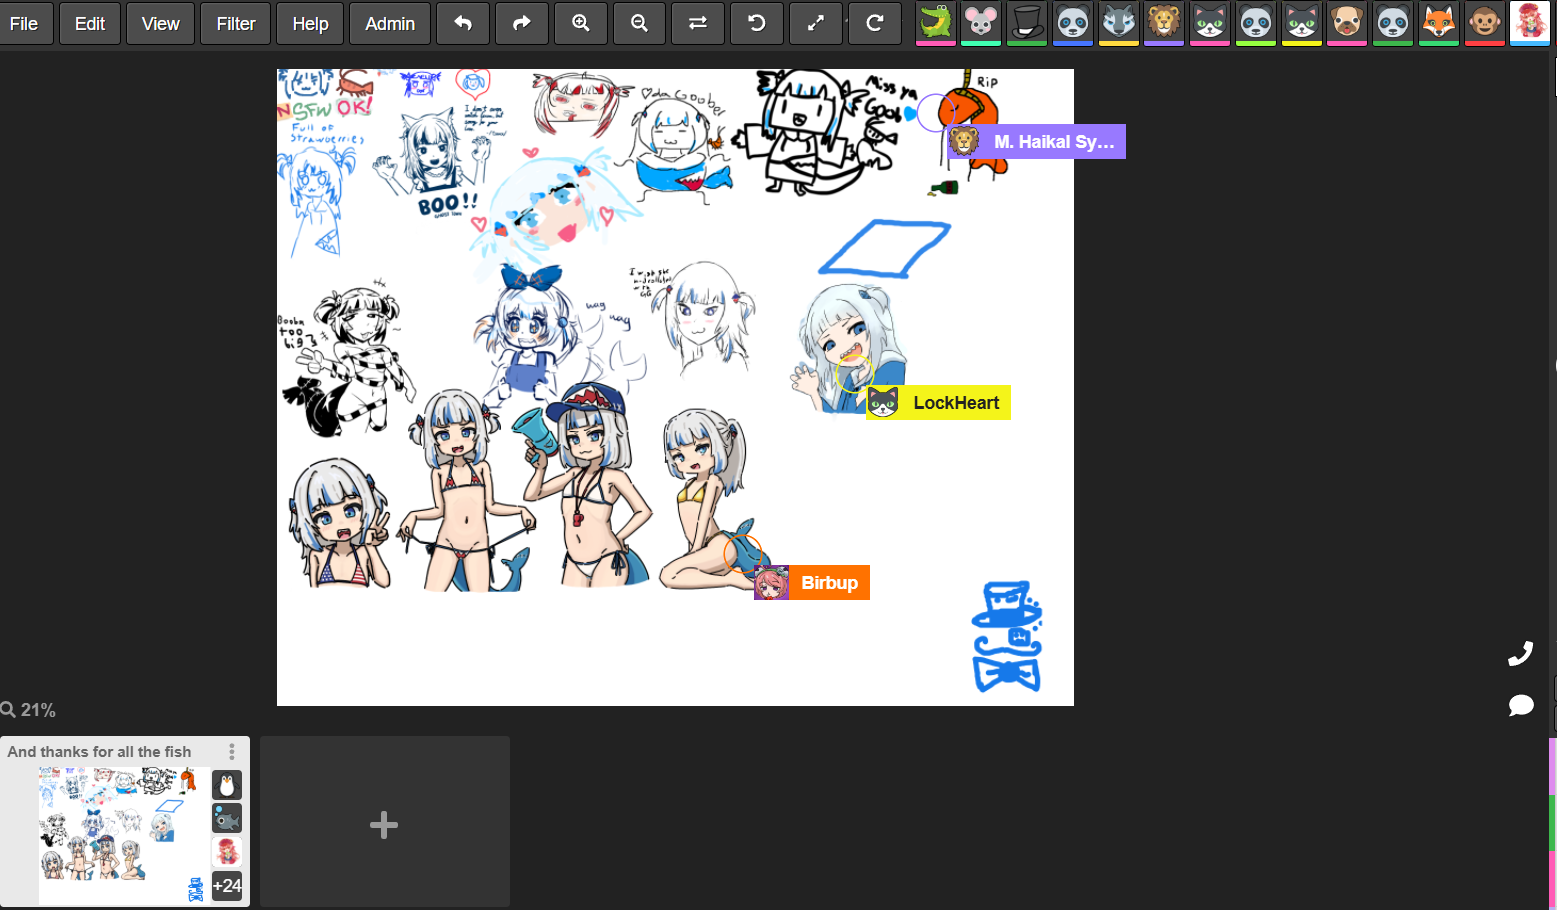The height and width of the screenshot is (910, 1557).
Task: Open the View menu
Action: coord(160,23)
